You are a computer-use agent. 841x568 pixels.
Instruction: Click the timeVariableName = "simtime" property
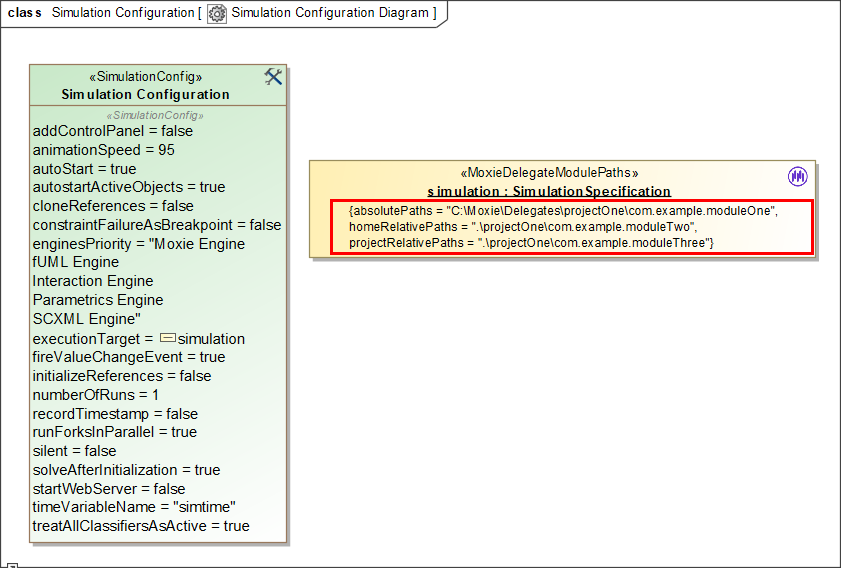pos(134,507)
